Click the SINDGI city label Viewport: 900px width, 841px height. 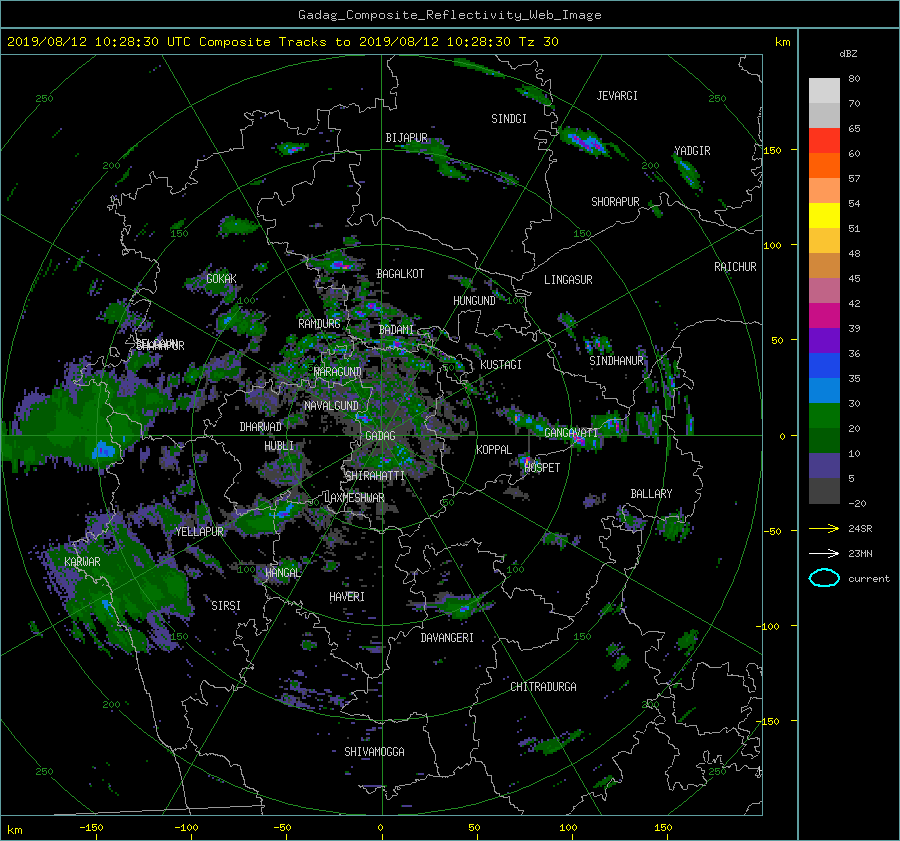point(509,119)
